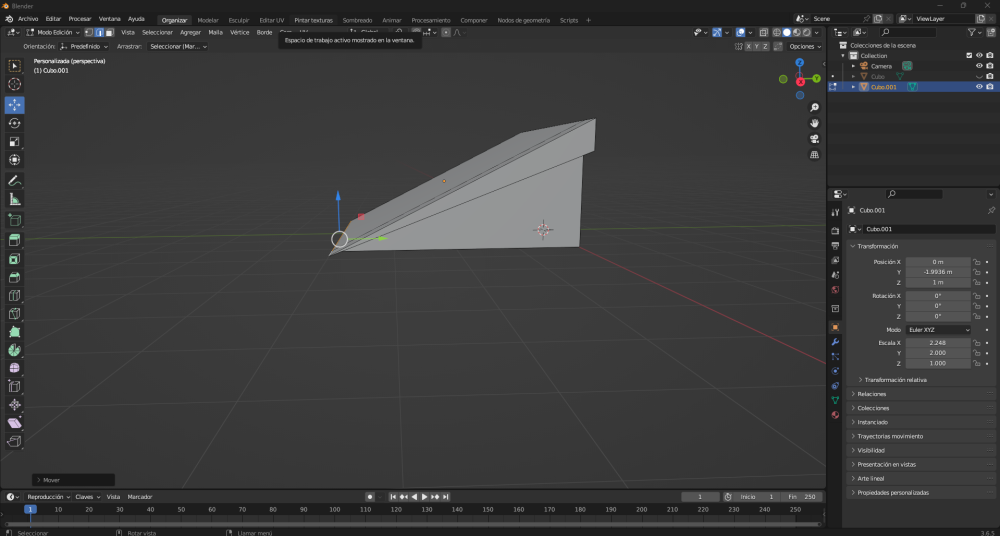Toggle camera view in viewport

(815, 139)
